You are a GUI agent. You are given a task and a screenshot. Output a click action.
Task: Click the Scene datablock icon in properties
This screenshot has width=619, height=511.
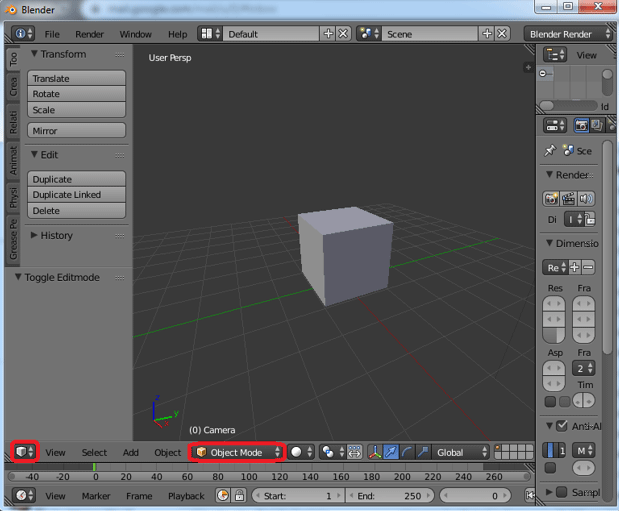click(x=568, y=150)
